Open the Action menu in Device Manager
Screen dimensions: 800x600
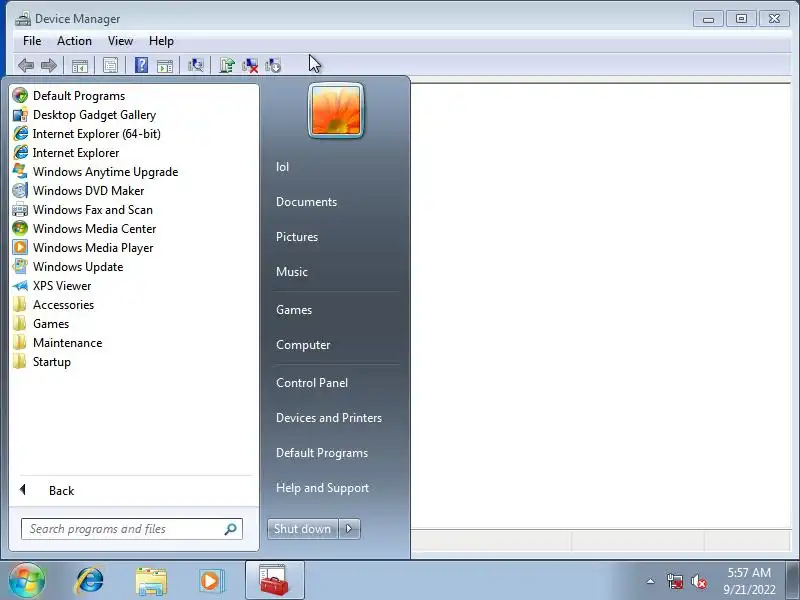pyautogui.click(x=74, y=41)
